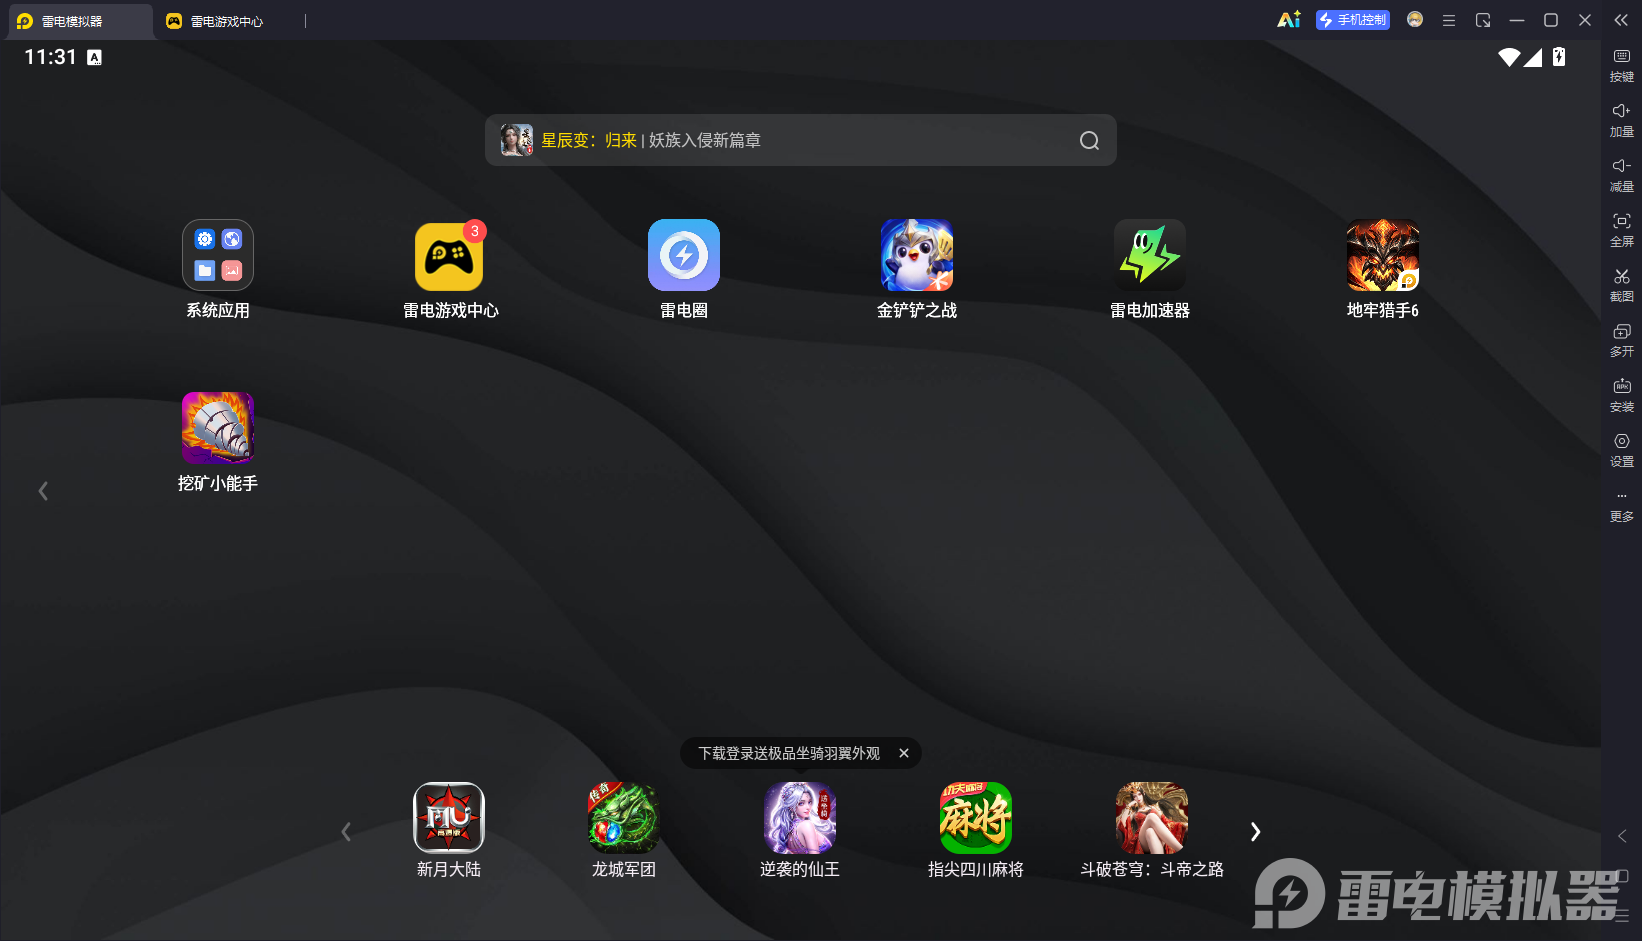Show previous recommended games in the carousel
The image size is (1642, 941).
coord(346,832)
